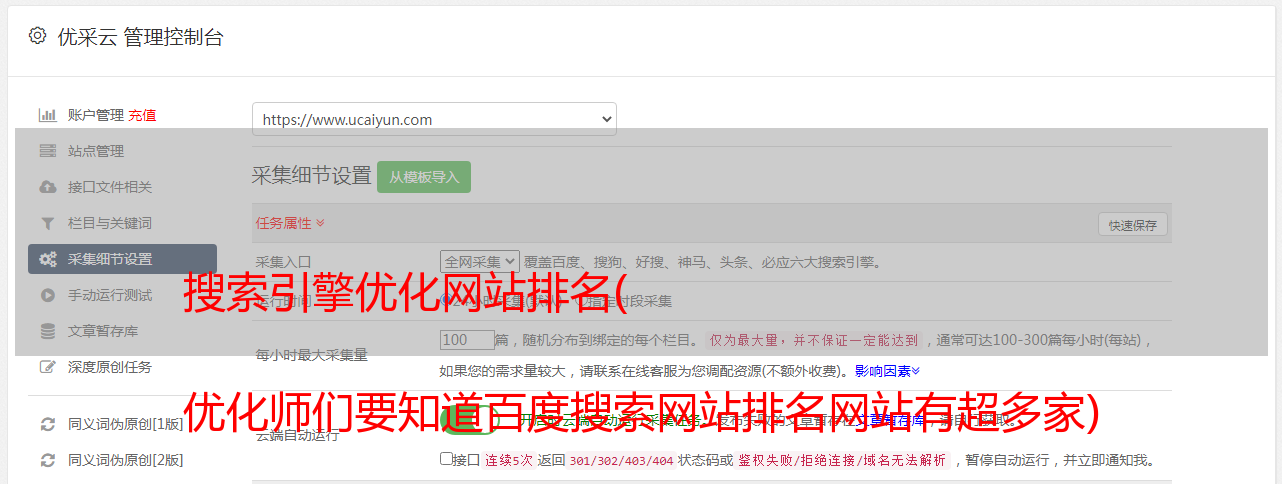Check the 接口 error-pause checkbox
The height and width of the screenshot is (484, 1282).
(446, 459)
